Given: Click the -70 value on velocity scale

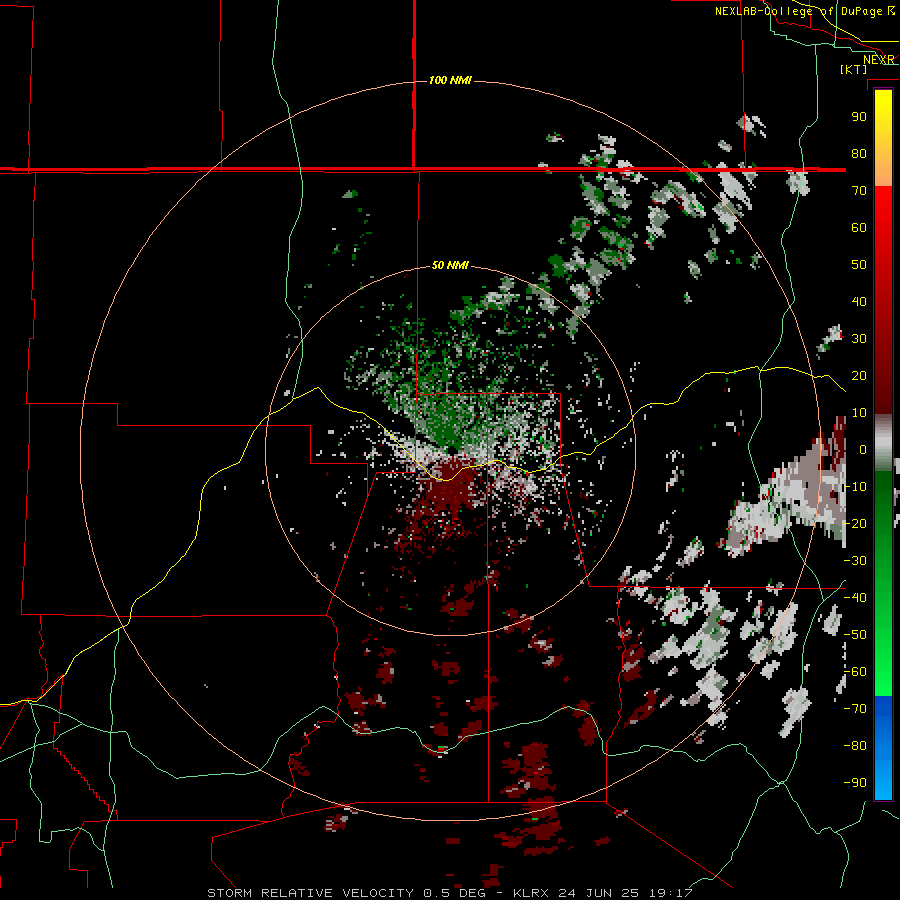Looking at the screenshot, I should 855,709.
